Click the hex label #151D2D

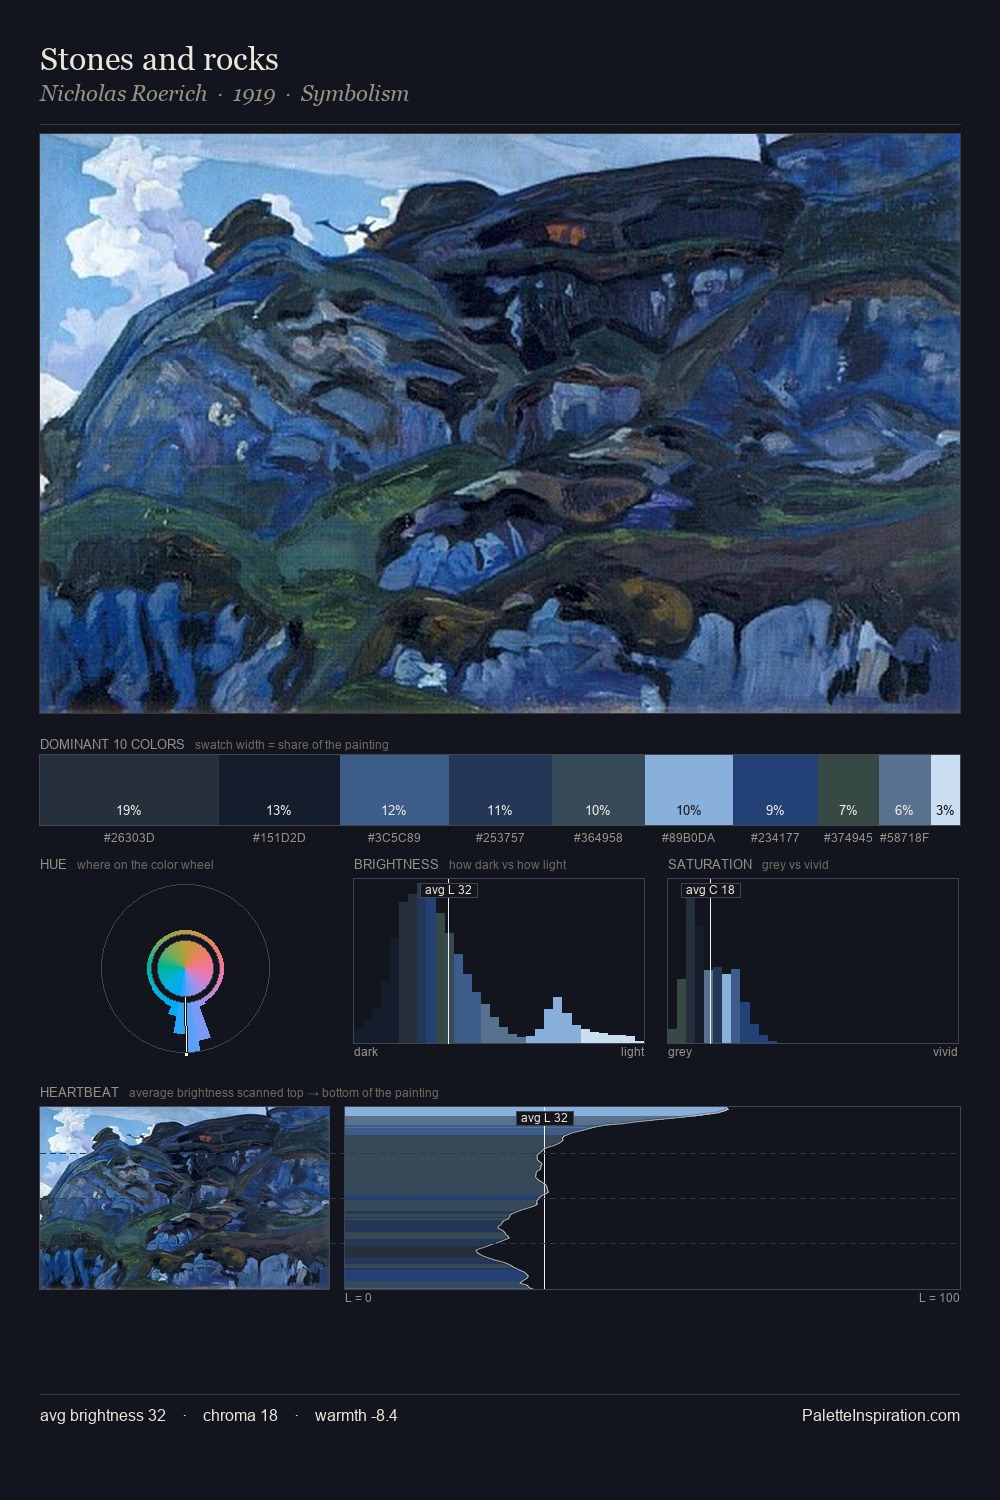pos(279,838)
